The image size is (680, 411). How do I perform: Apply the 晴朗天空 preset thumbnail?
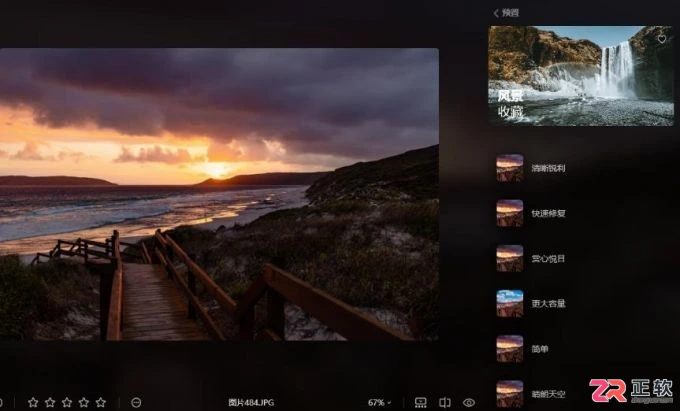510,394
